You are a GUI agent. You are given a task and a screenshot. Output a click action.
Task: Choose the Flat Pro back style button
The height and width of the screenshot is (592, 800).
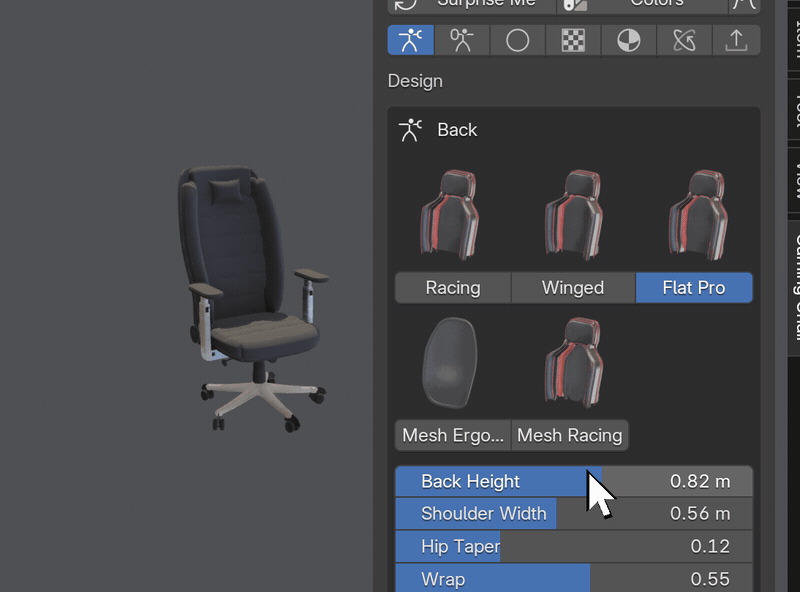pos(694,288)
